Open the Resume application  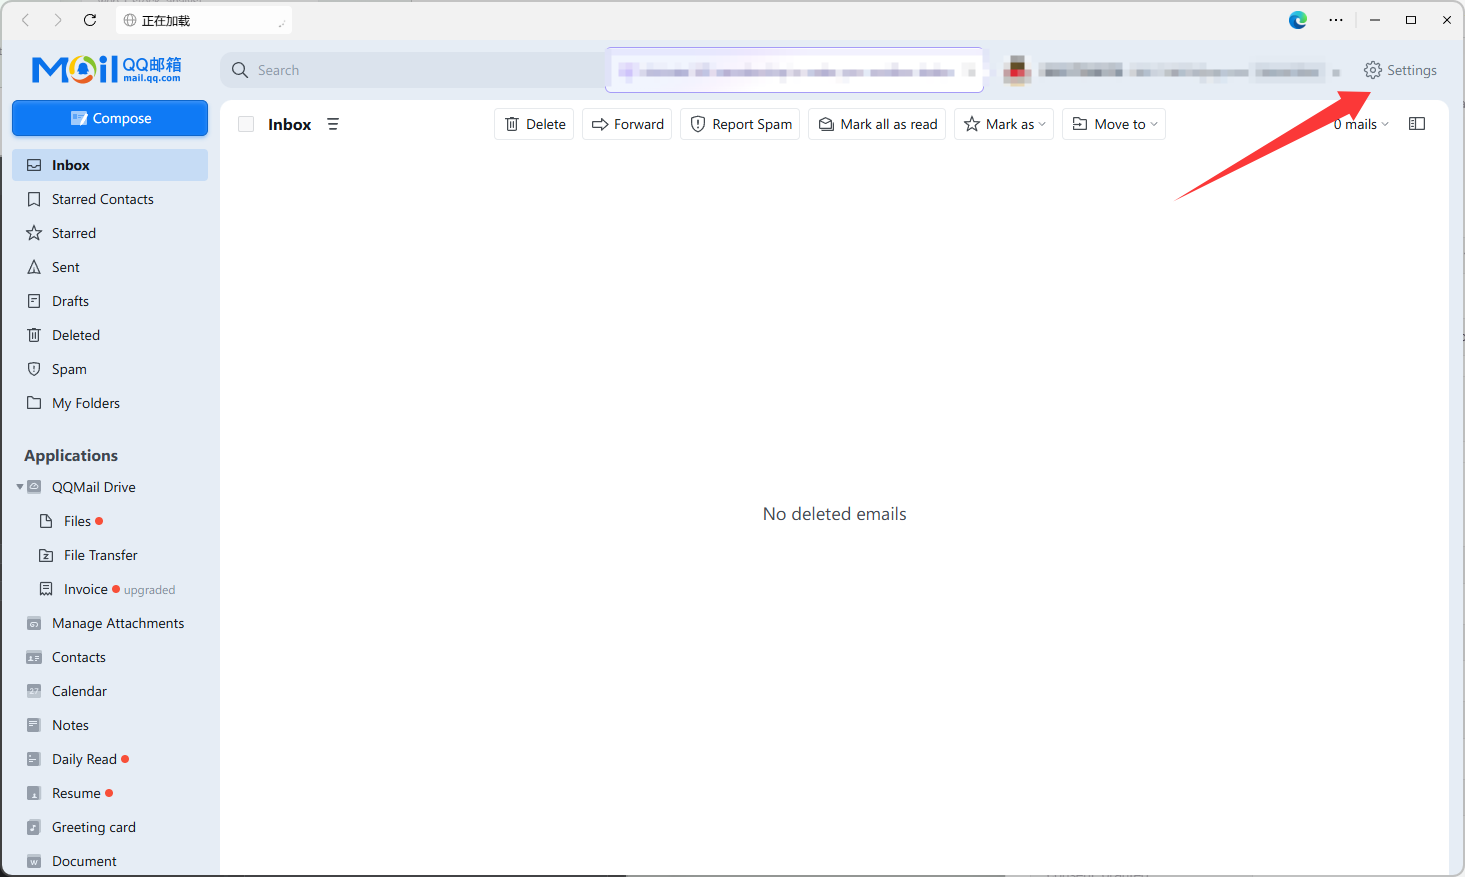(x=110, y=793)
